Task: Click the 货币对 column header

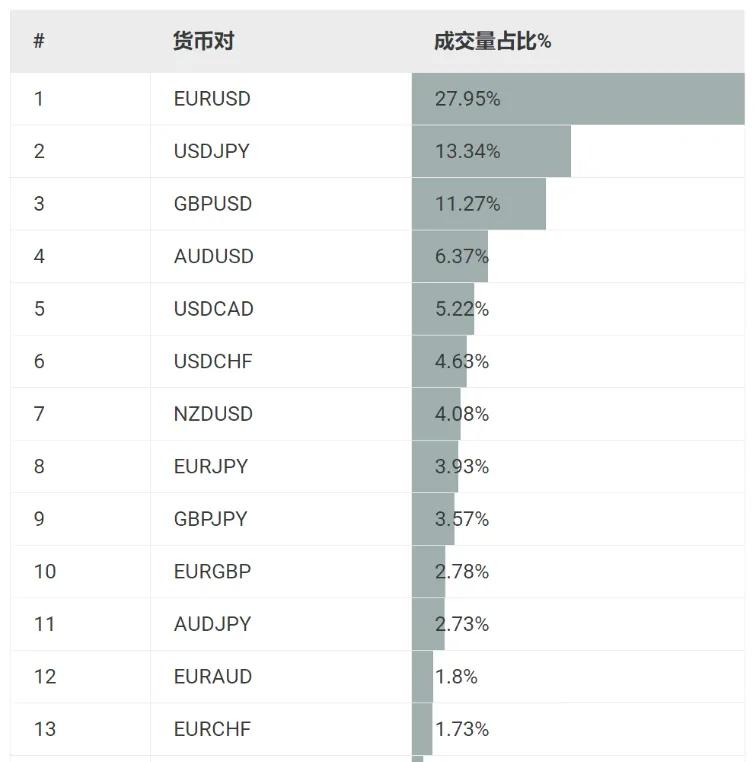Action: click(x=203, y=41)
